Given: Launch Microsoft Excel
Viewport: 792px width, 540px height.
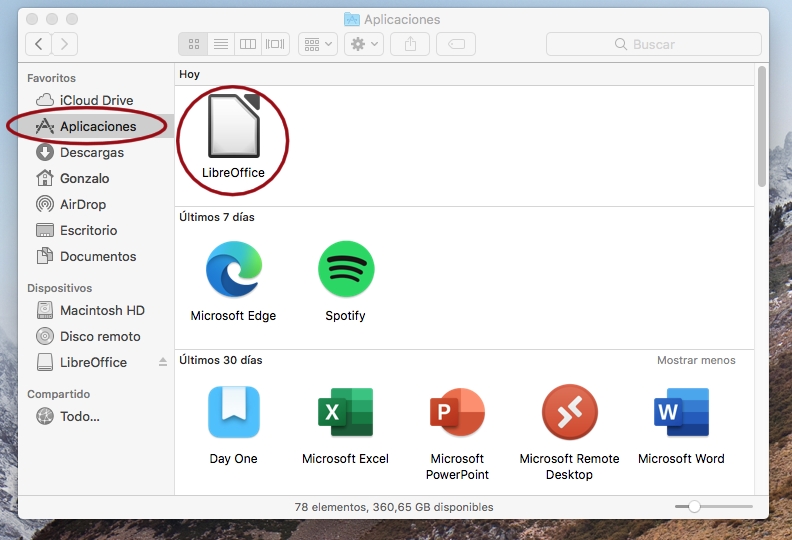Looking at the screenshot, I should [345, 412].
